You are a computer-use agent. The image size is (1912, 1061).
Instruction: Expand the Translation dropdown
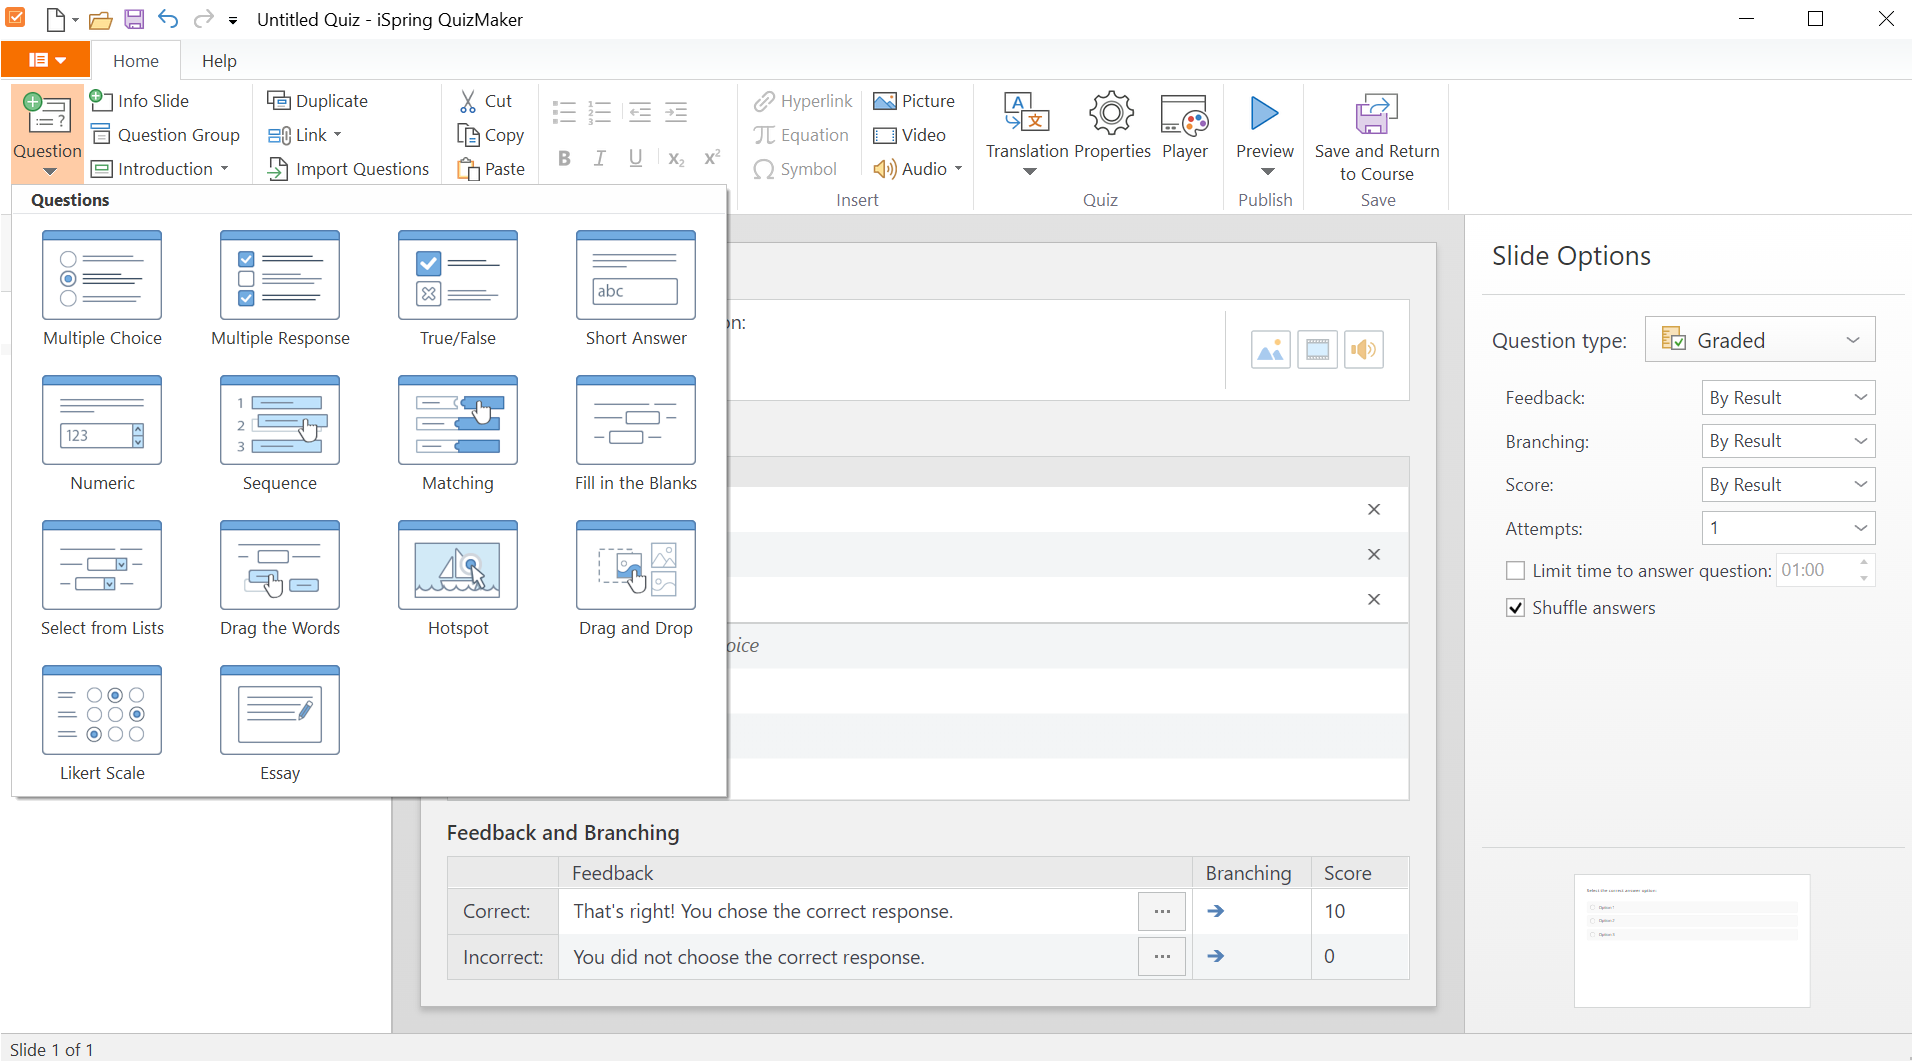pyautogui.click(x=1029, y=173)
